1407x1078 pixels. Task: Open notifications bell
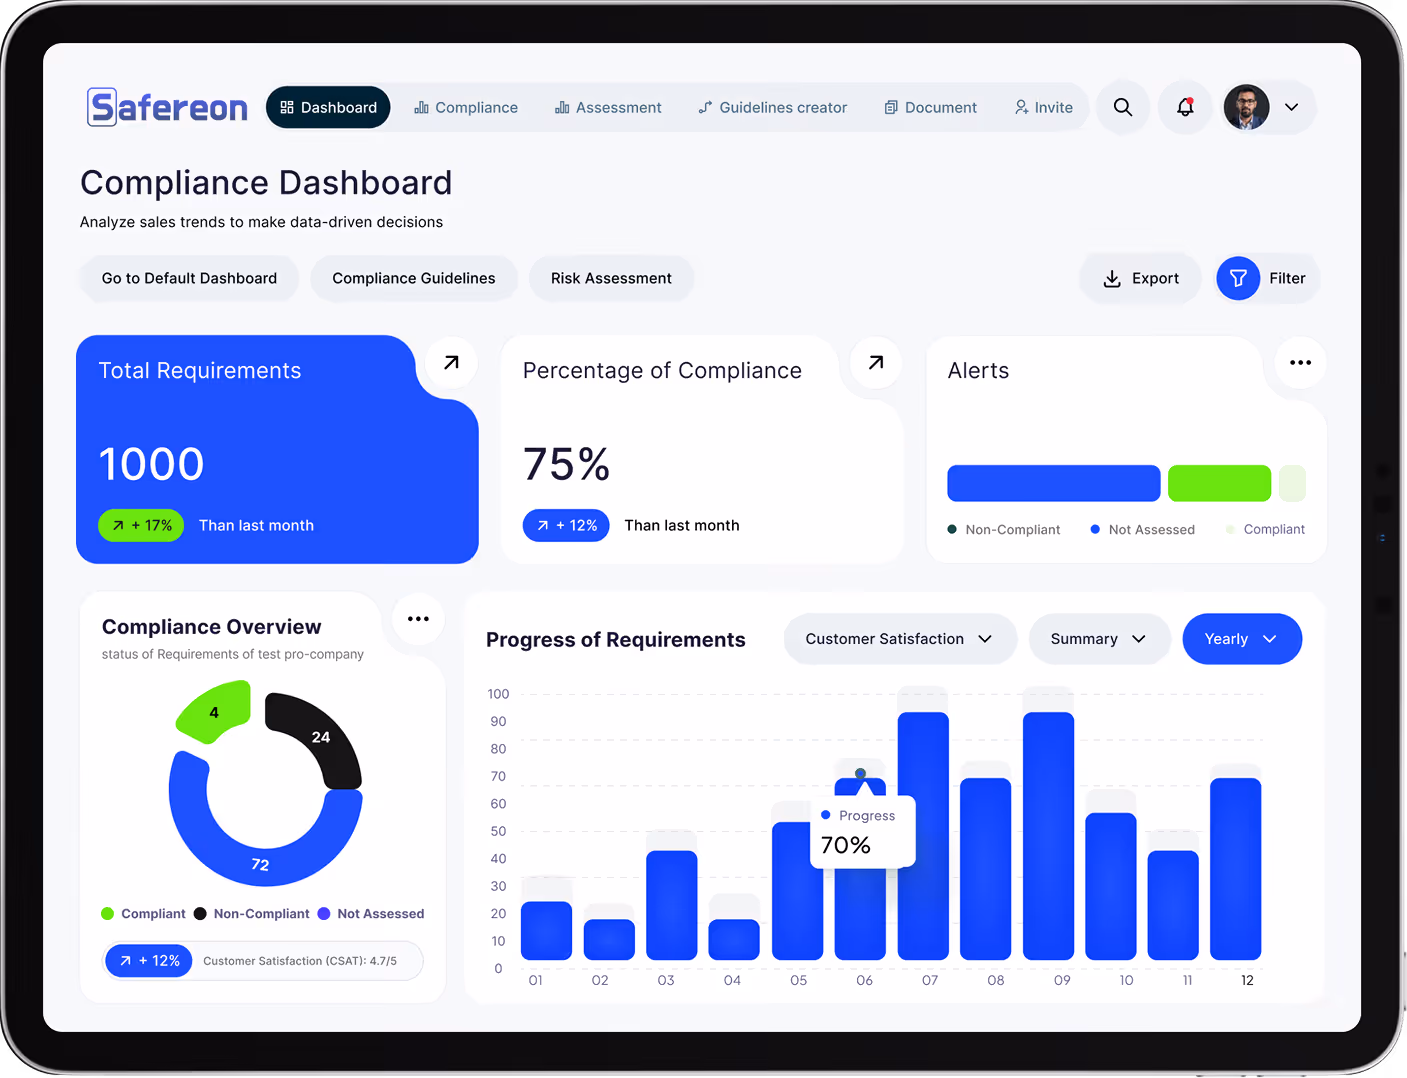[x=1185, y=107]
